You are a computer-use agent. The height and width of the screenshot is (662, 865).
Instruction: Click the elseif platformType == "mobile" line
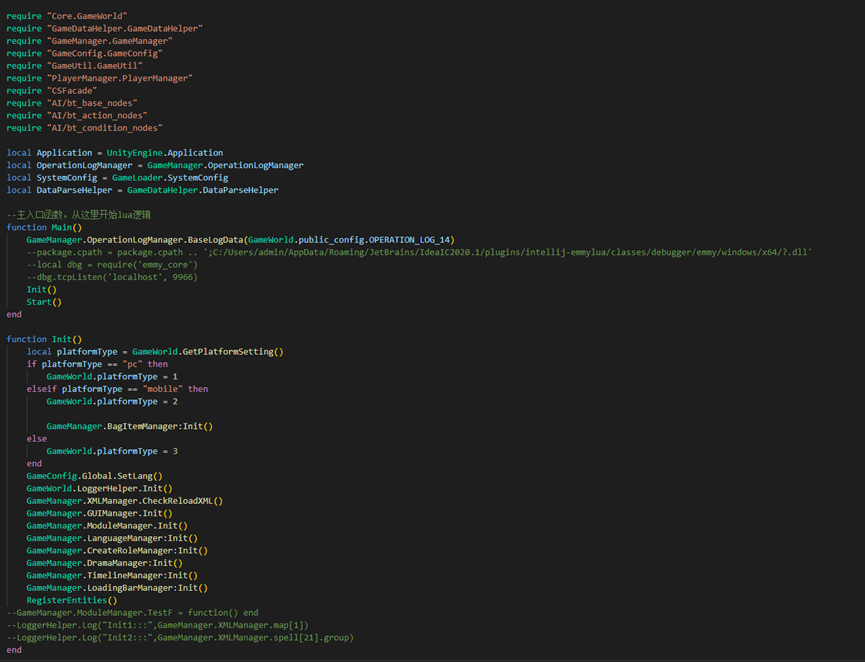(x=117, y=389)
